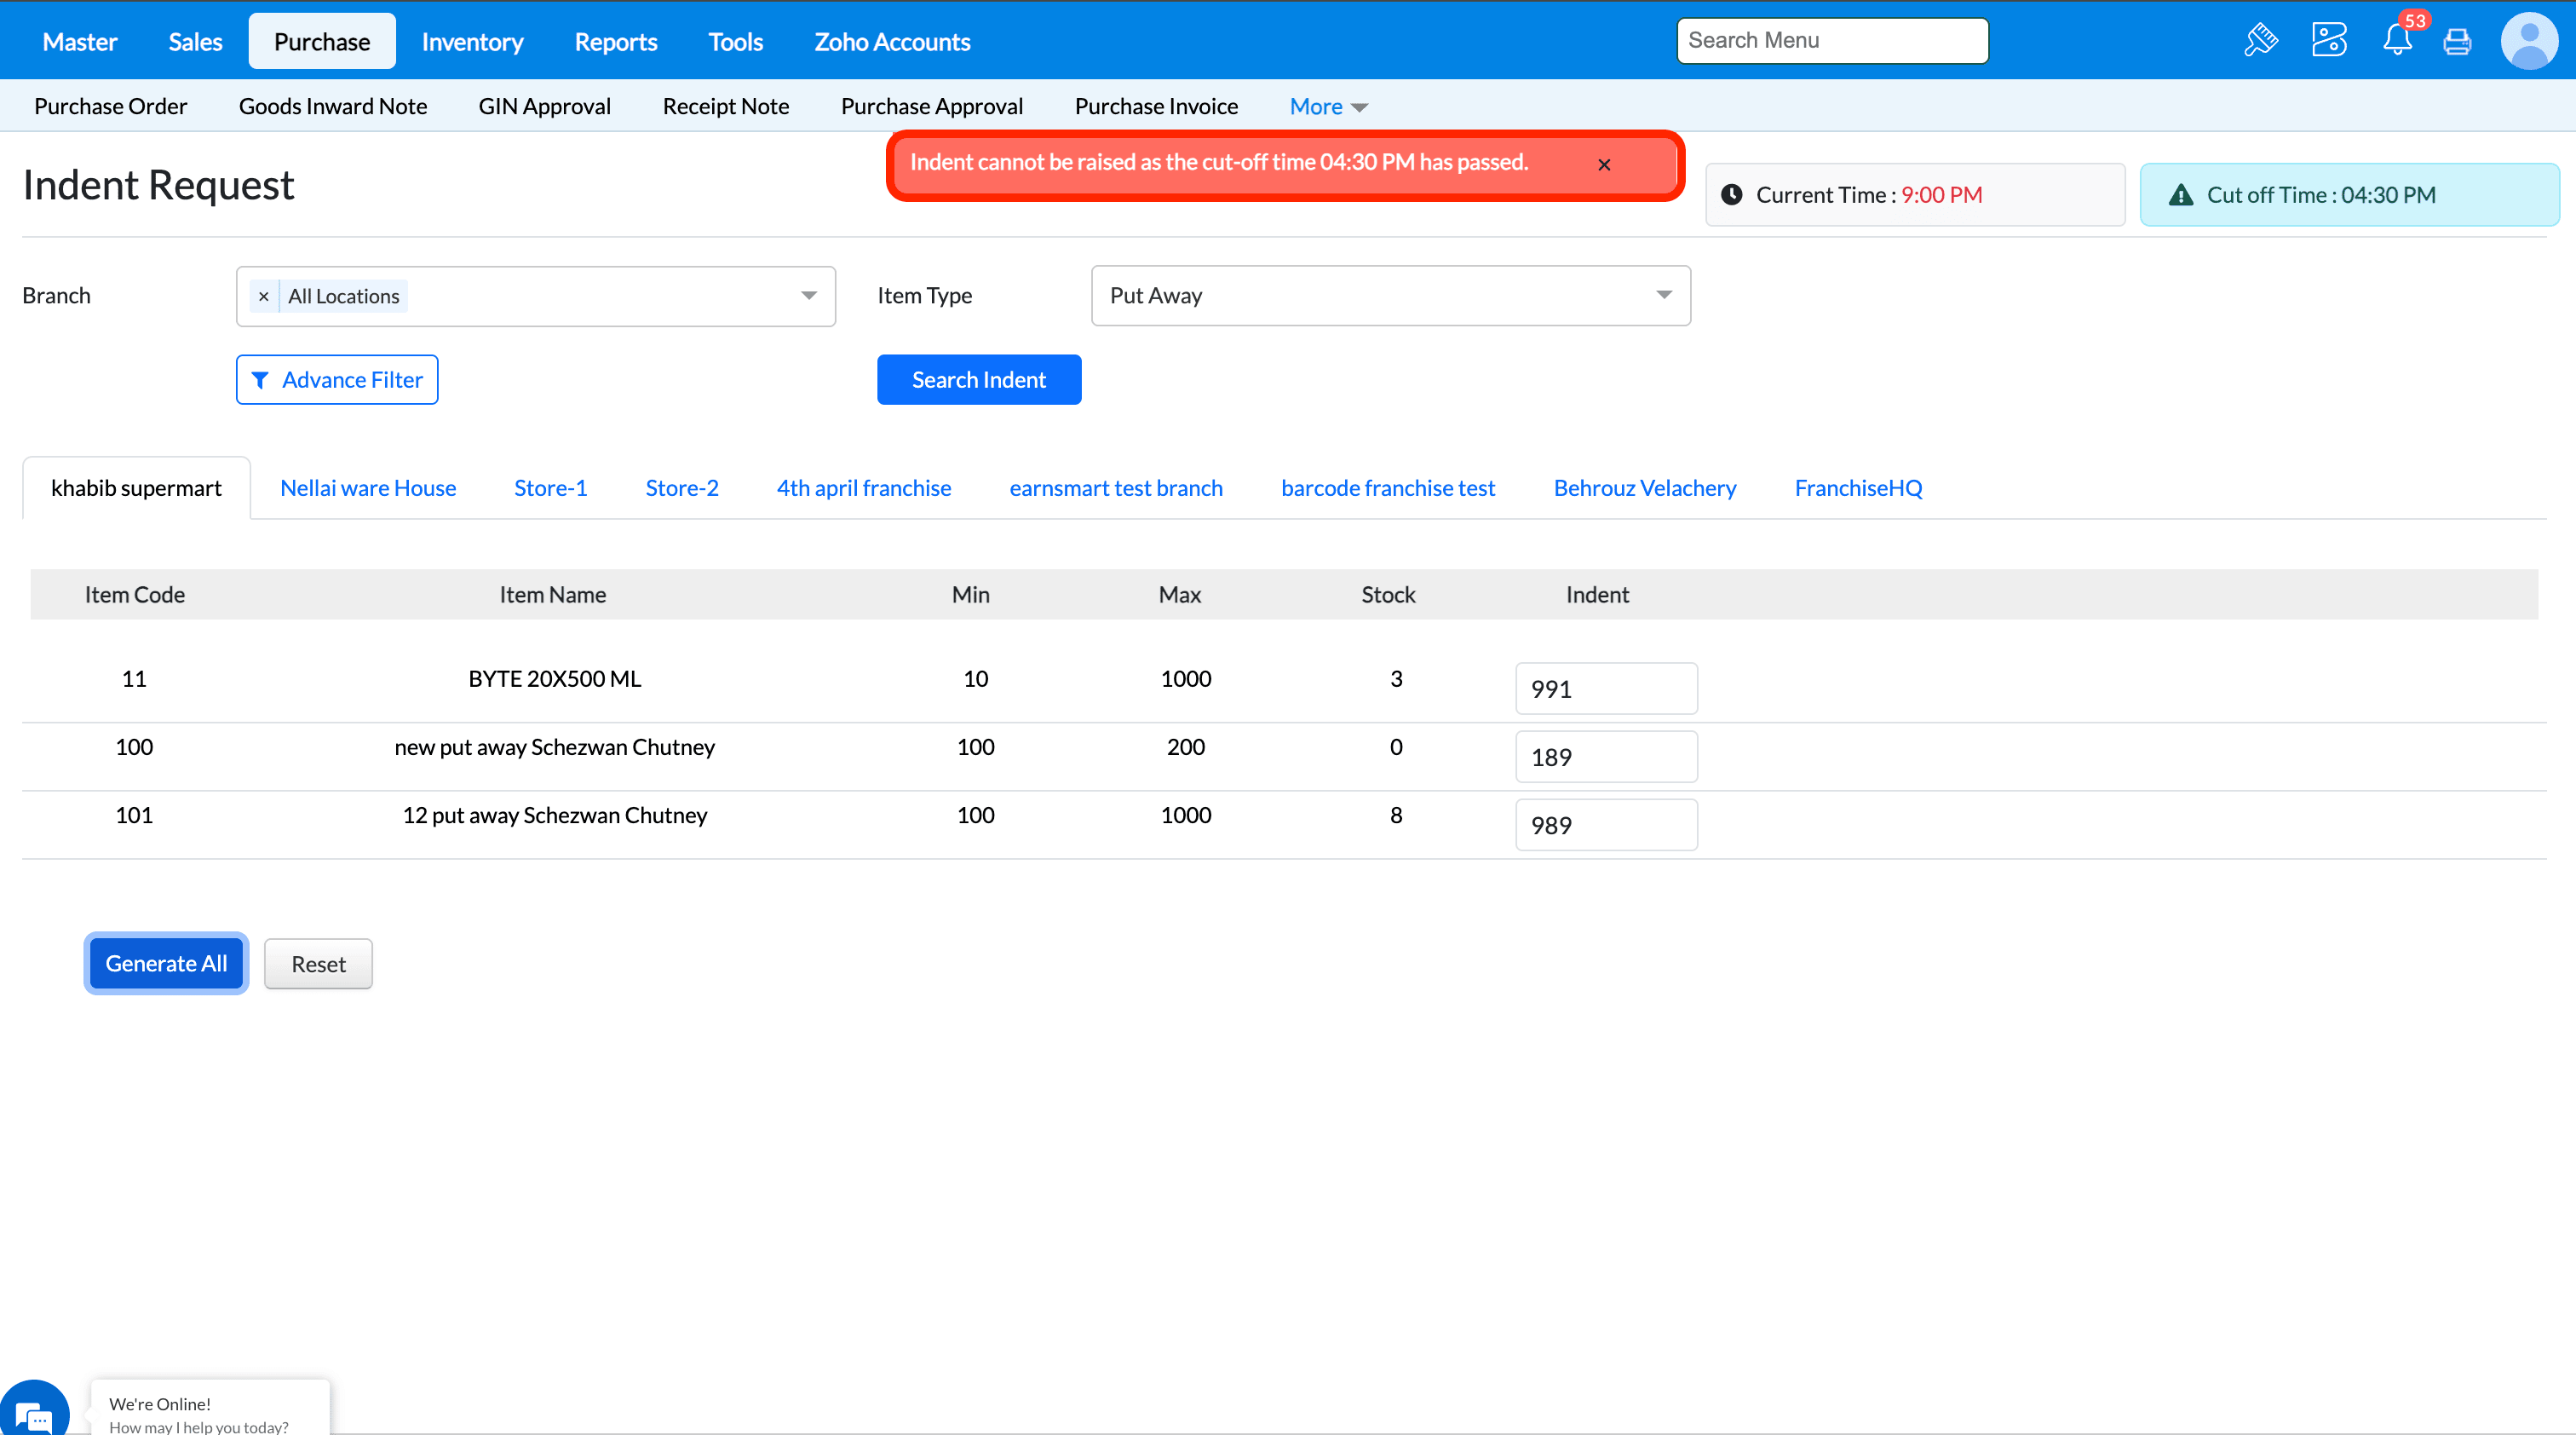
Task: Switch to Nellai ware House tab
Action: (x=368, y=488)
